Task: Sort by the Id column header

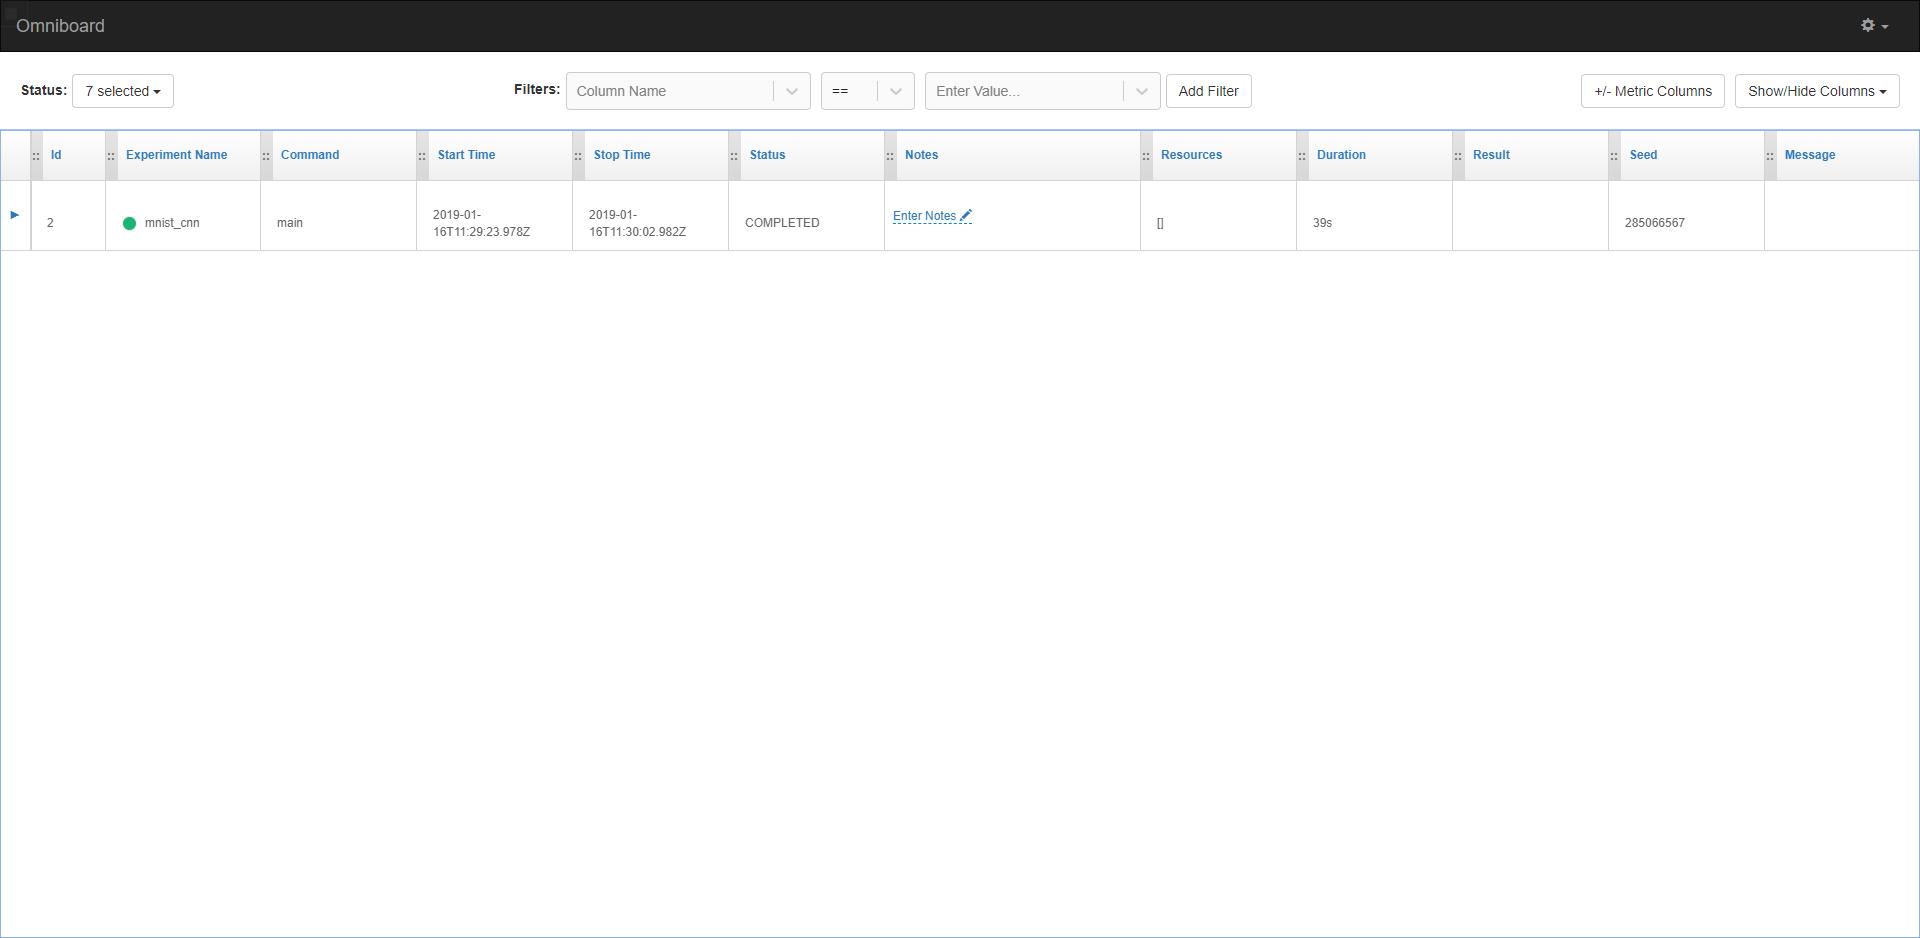Action: (56, 155)
